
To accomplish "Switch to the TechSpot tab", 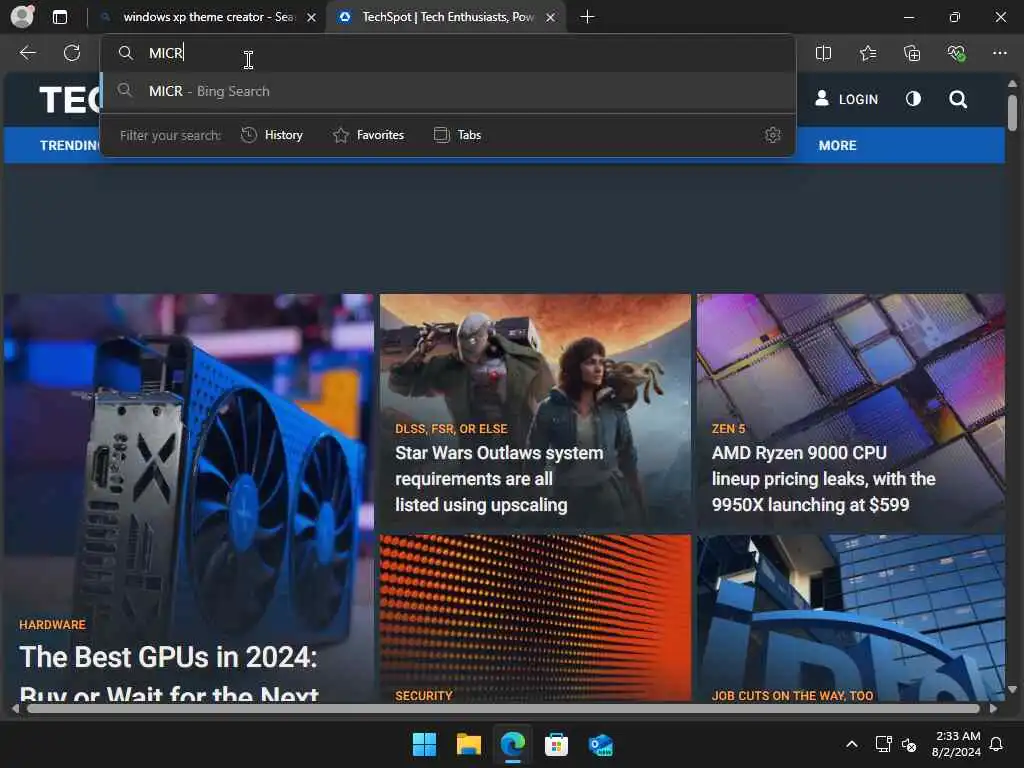I will click(447, 17).
